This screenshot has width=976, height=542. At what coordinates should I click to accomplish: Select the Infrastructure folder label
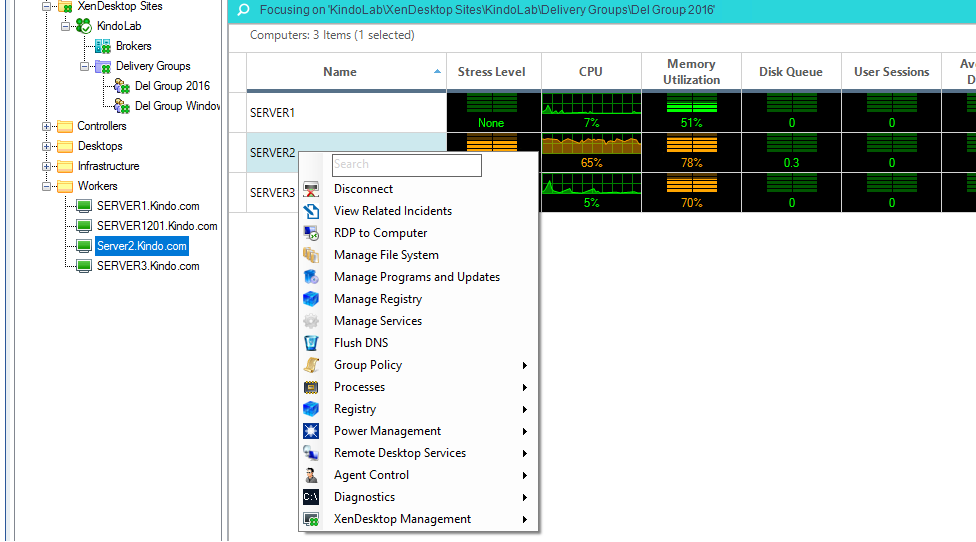click(x=108, y=166)
